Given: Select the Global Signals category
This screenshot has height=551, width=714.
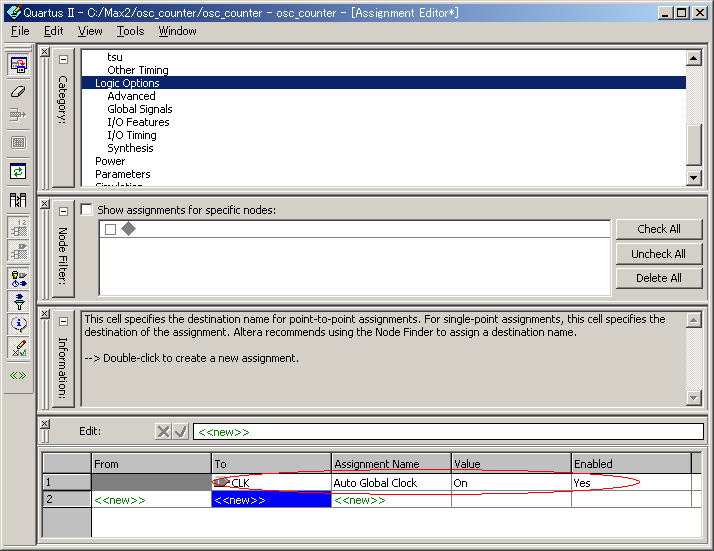Looking at the screenshot, I should [140, 109].
